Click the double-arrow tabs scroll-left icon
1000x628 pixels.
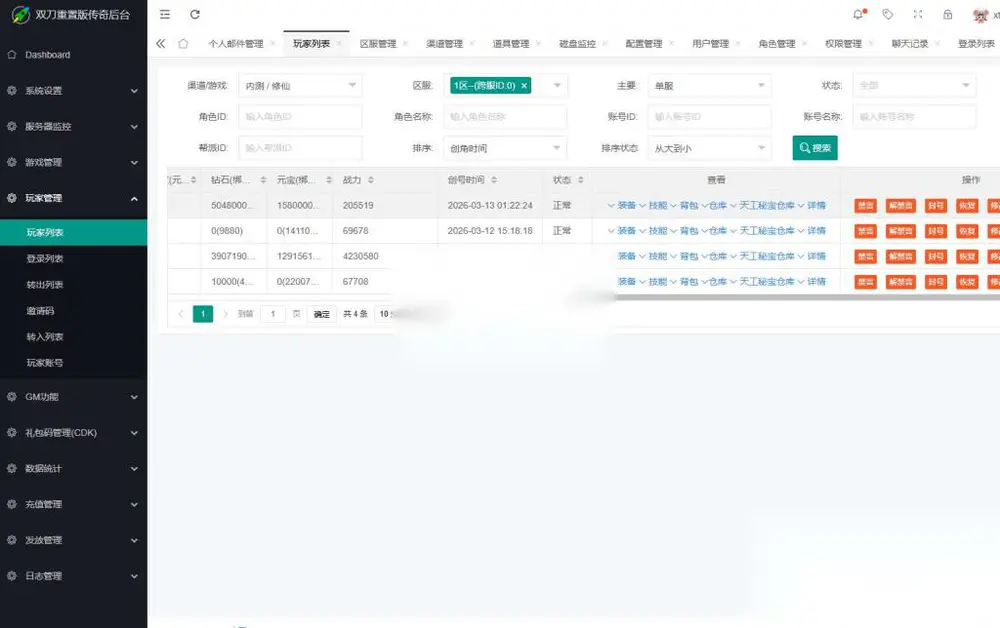click(161, 43)
